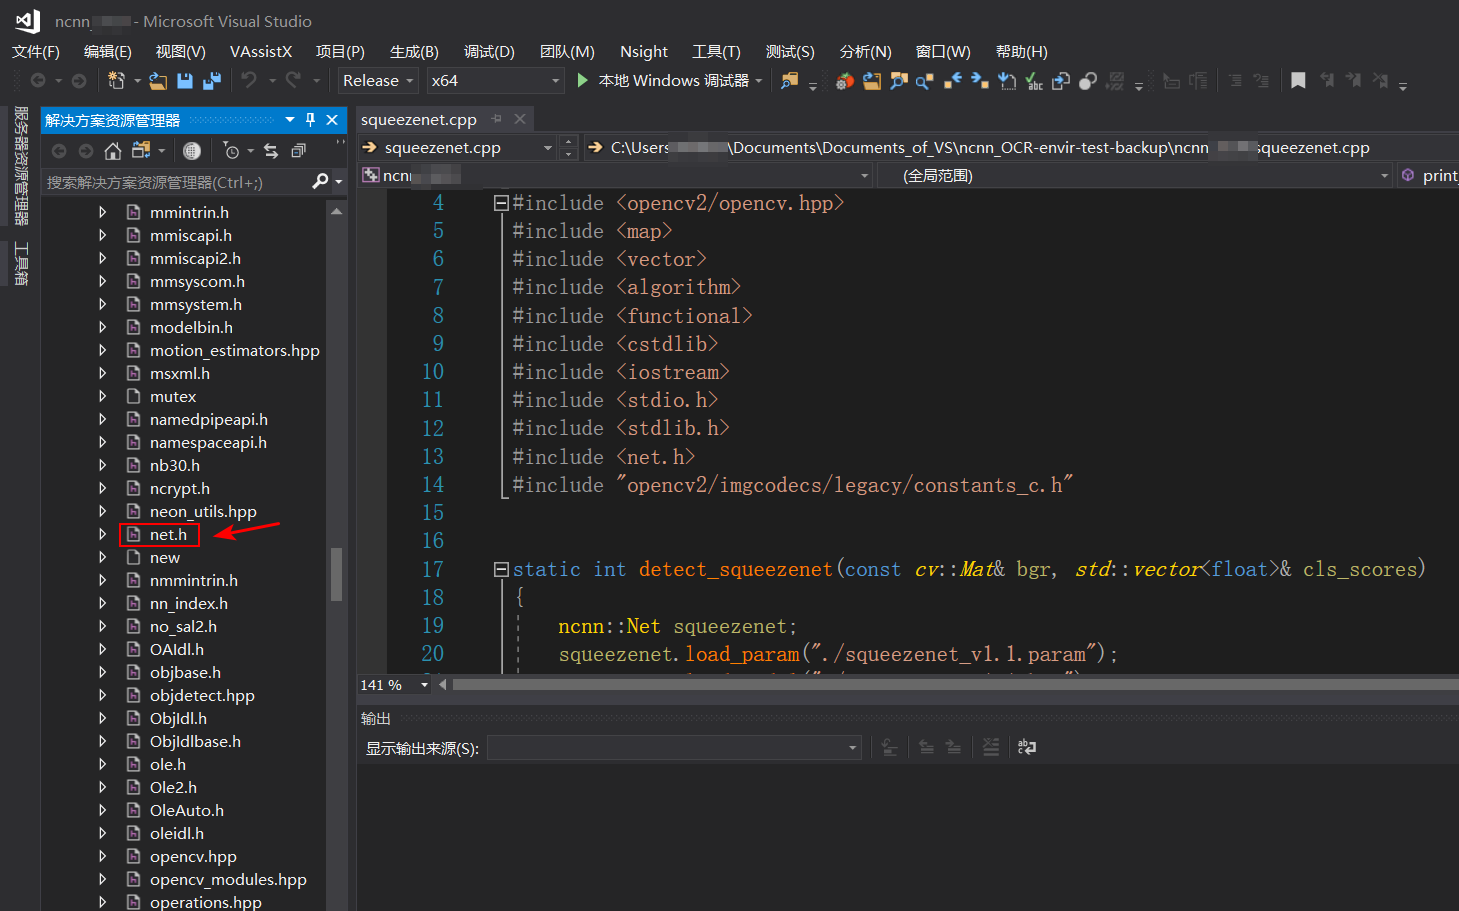Open the x64 platform dropdown
The image size is (1459, 911).
tap(556, 81)
